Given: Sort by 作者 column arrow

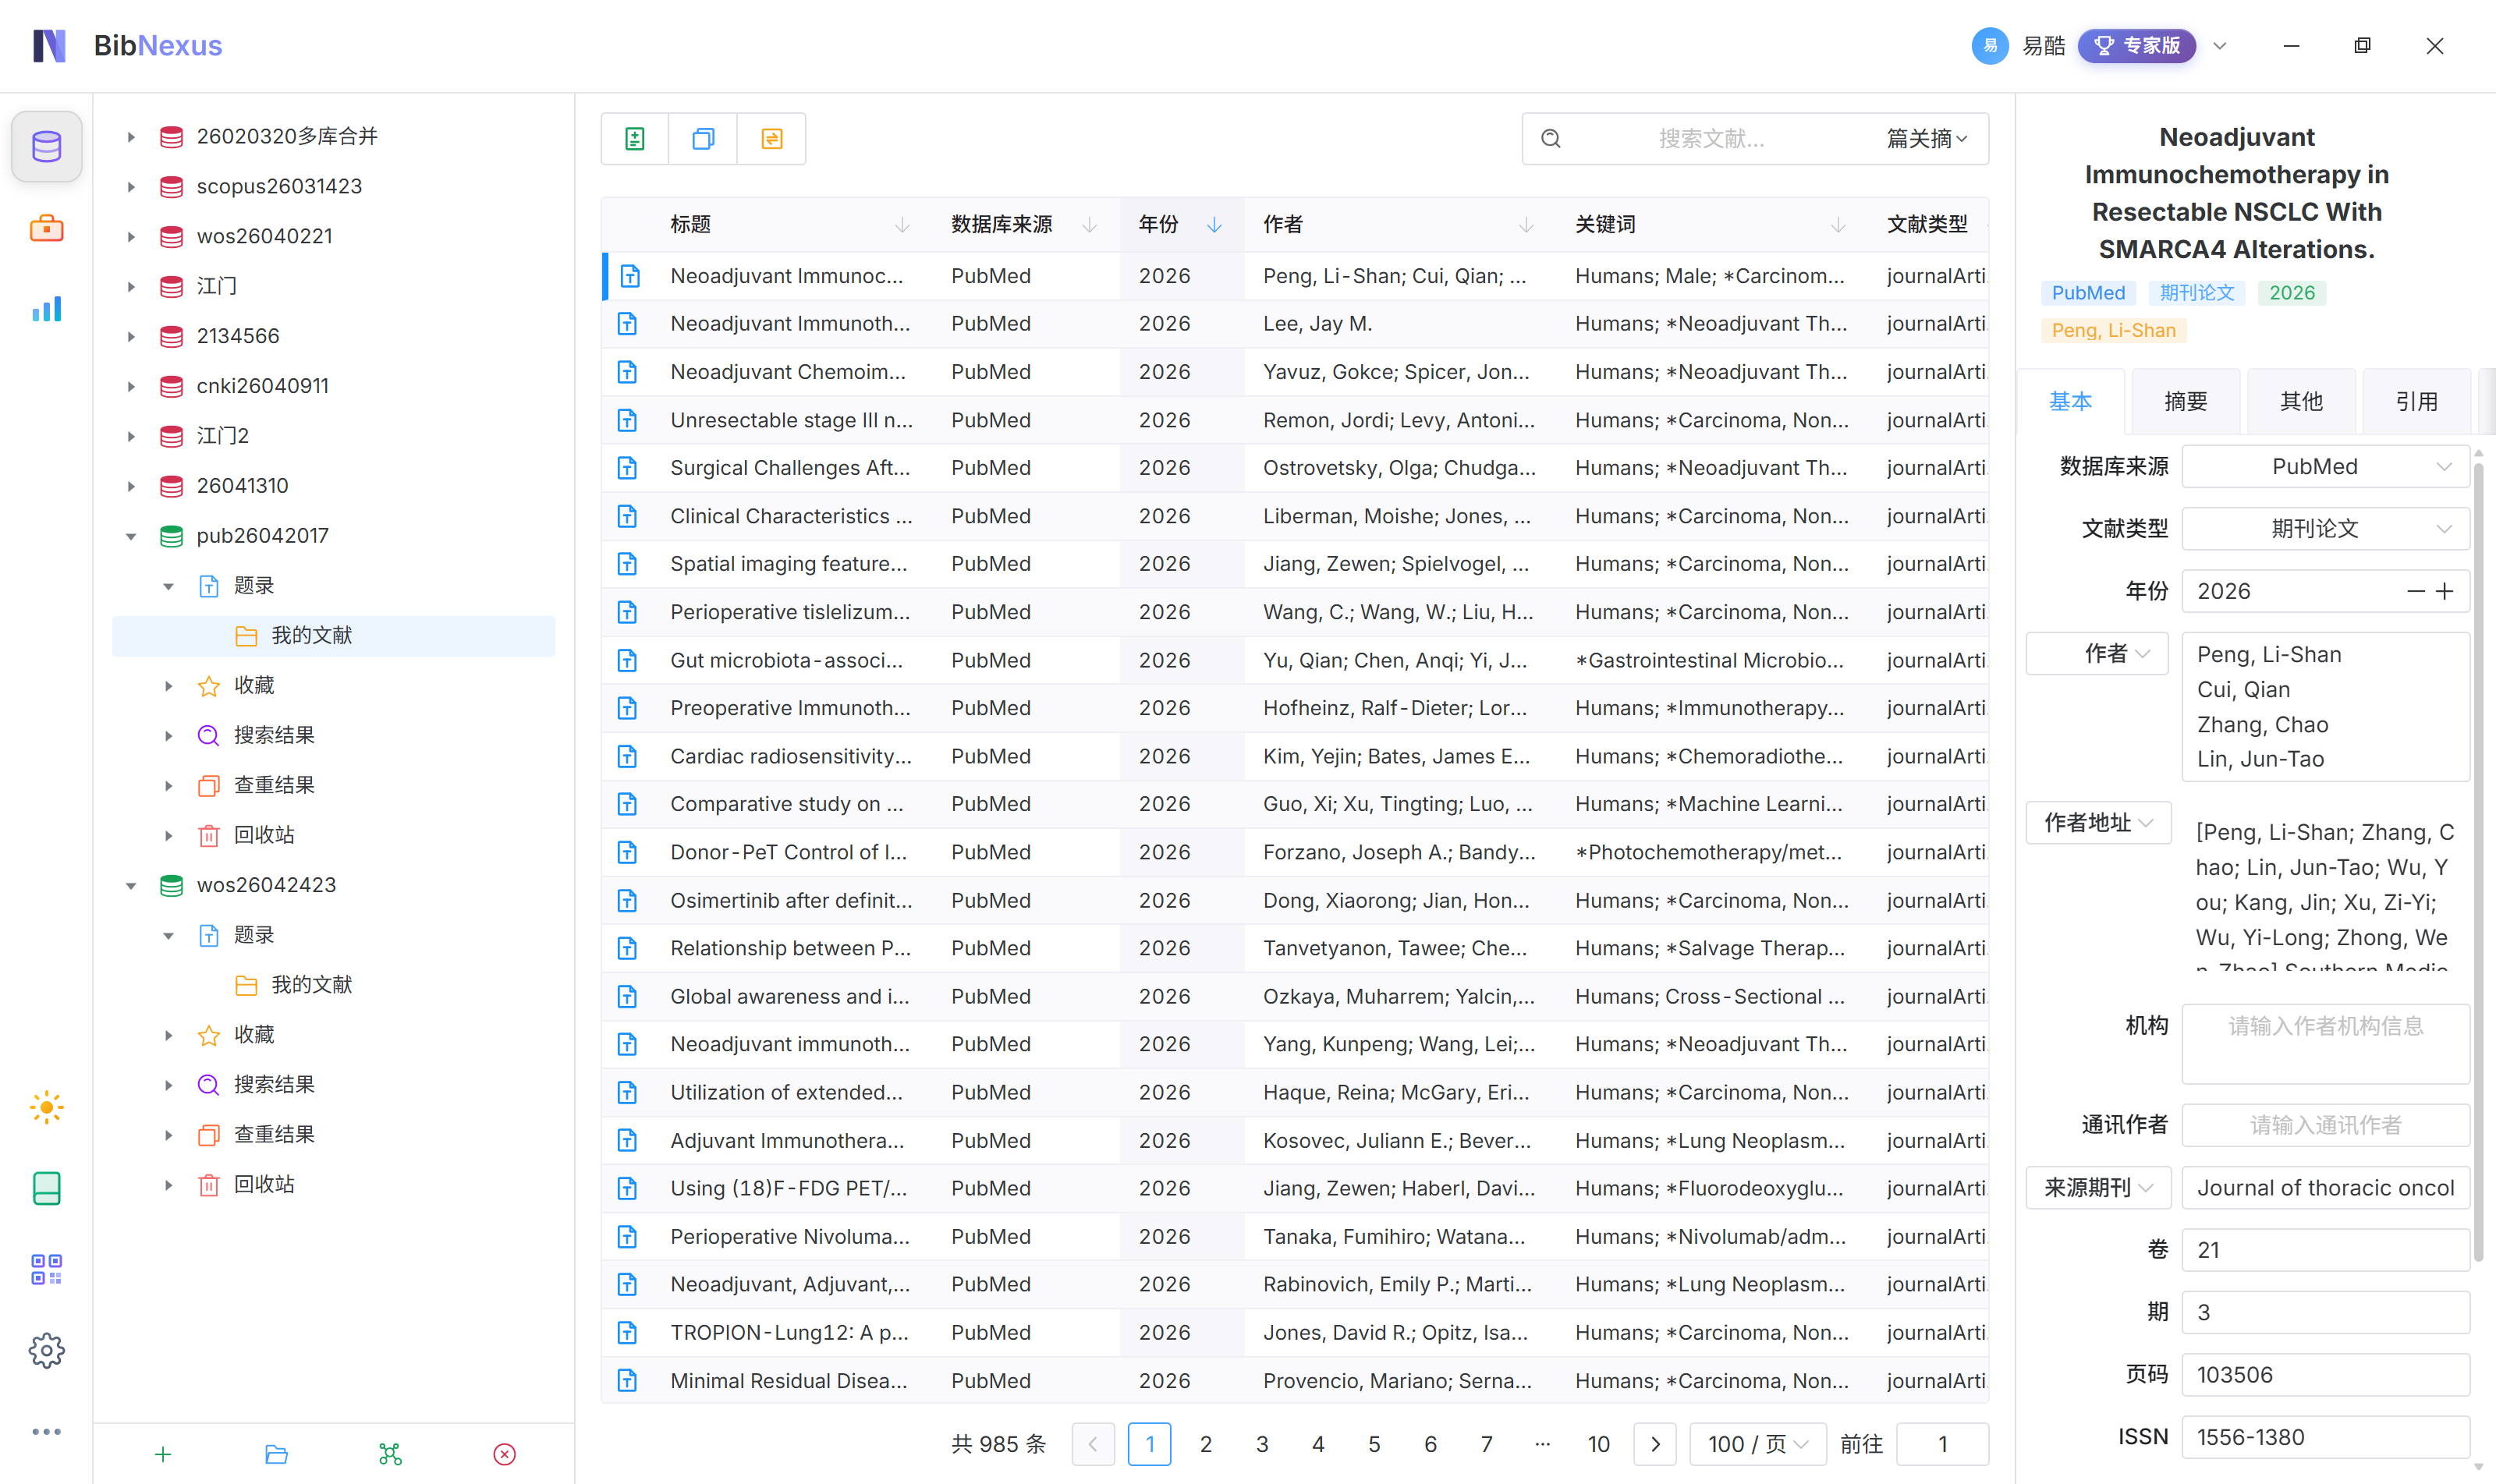Looking at the screenshot, I should [1526, 225].
